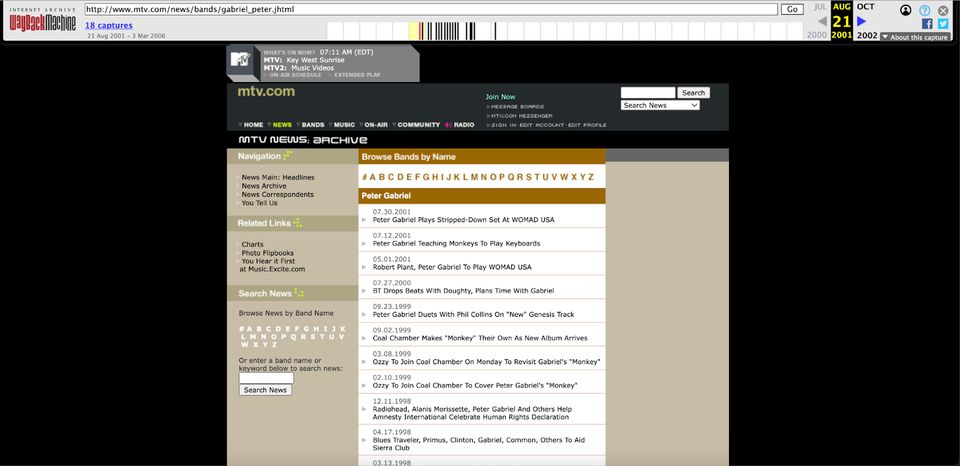The height and width of the screenshot is (466, 960).
Task: Open BT Drops Beats With Doughty article
Action: 463,291
